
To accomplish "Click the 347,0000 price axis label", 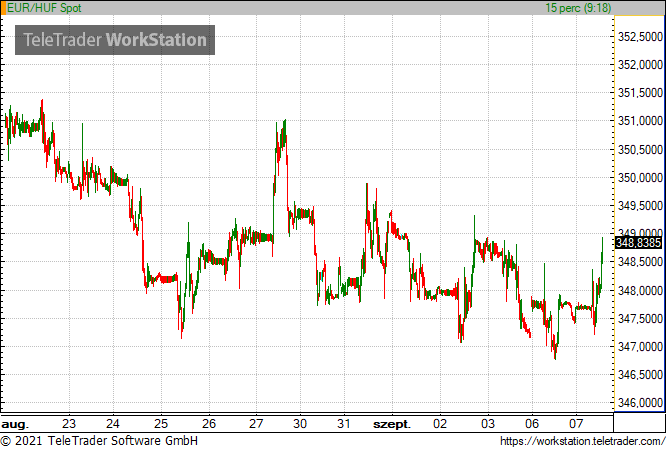I will 640,347.
